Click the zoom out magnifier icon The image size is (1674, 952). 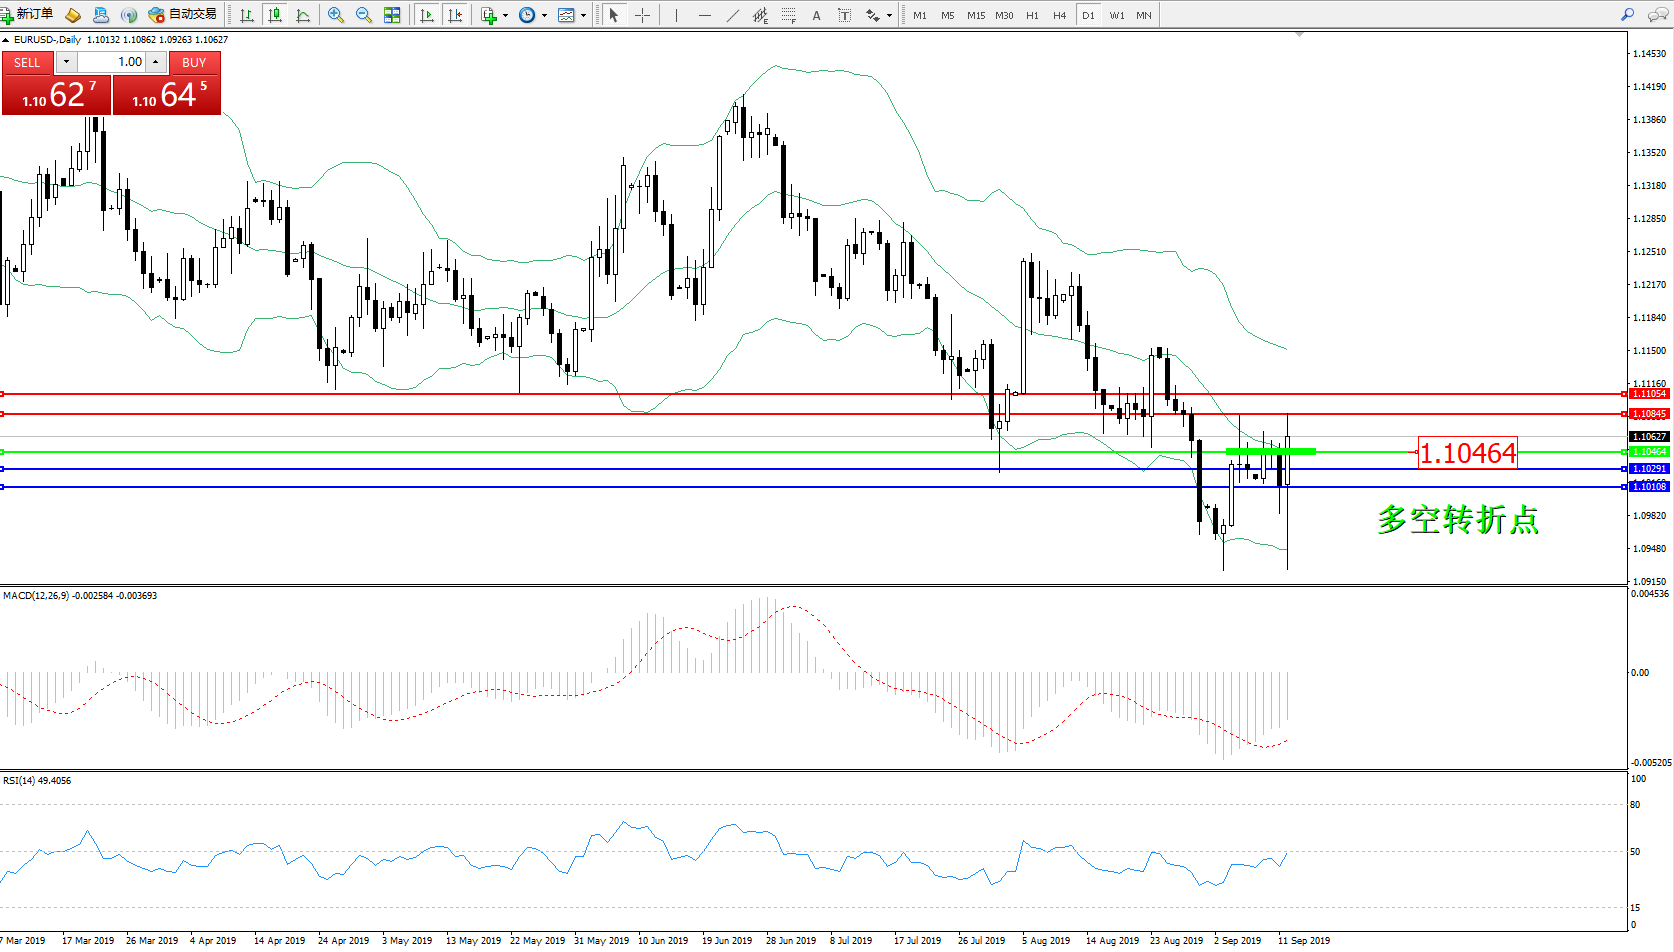(364, 15)
